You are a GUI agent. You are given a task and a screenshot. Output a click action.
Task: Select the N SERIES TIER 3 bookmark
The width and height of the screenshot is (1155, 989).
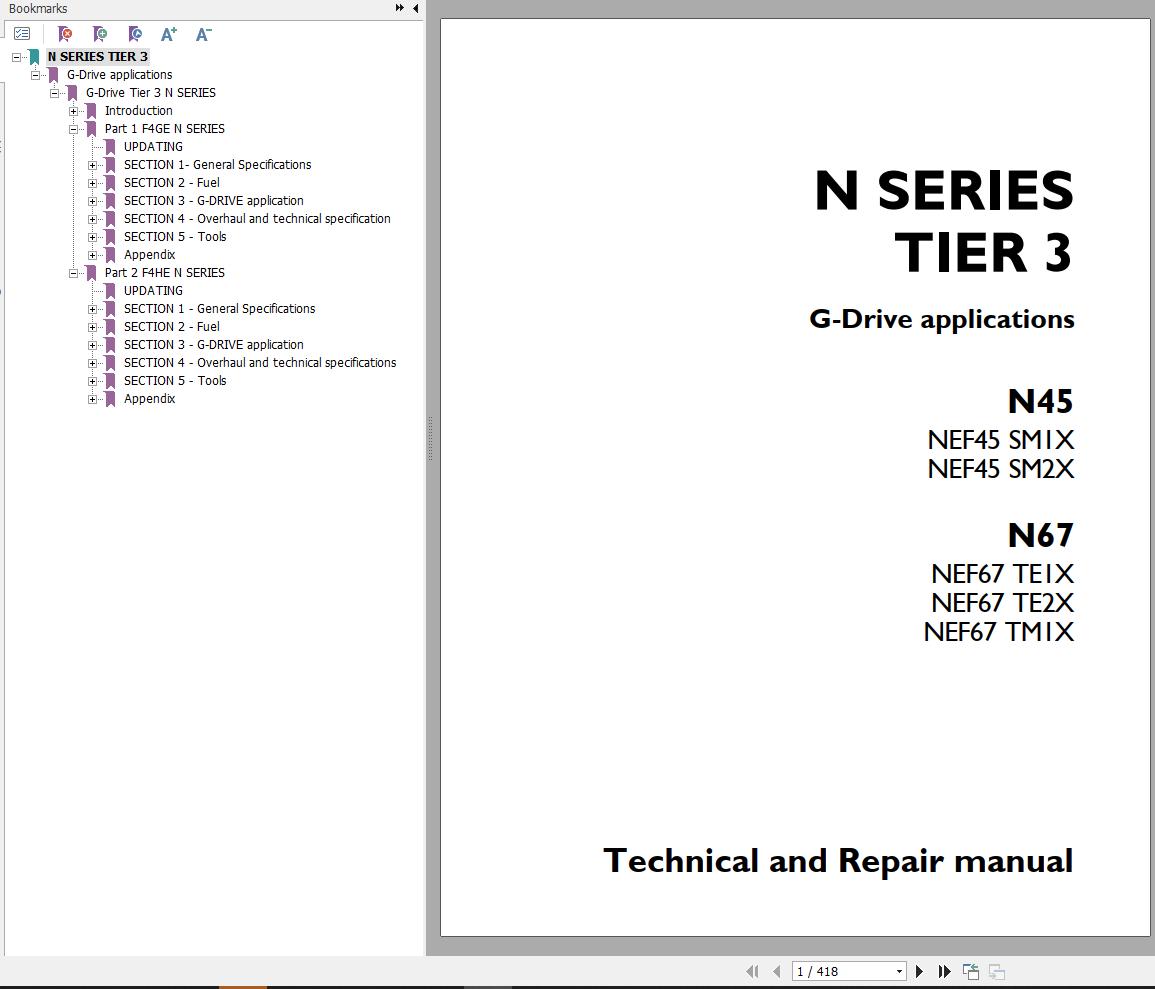click(x=98, y=56)
